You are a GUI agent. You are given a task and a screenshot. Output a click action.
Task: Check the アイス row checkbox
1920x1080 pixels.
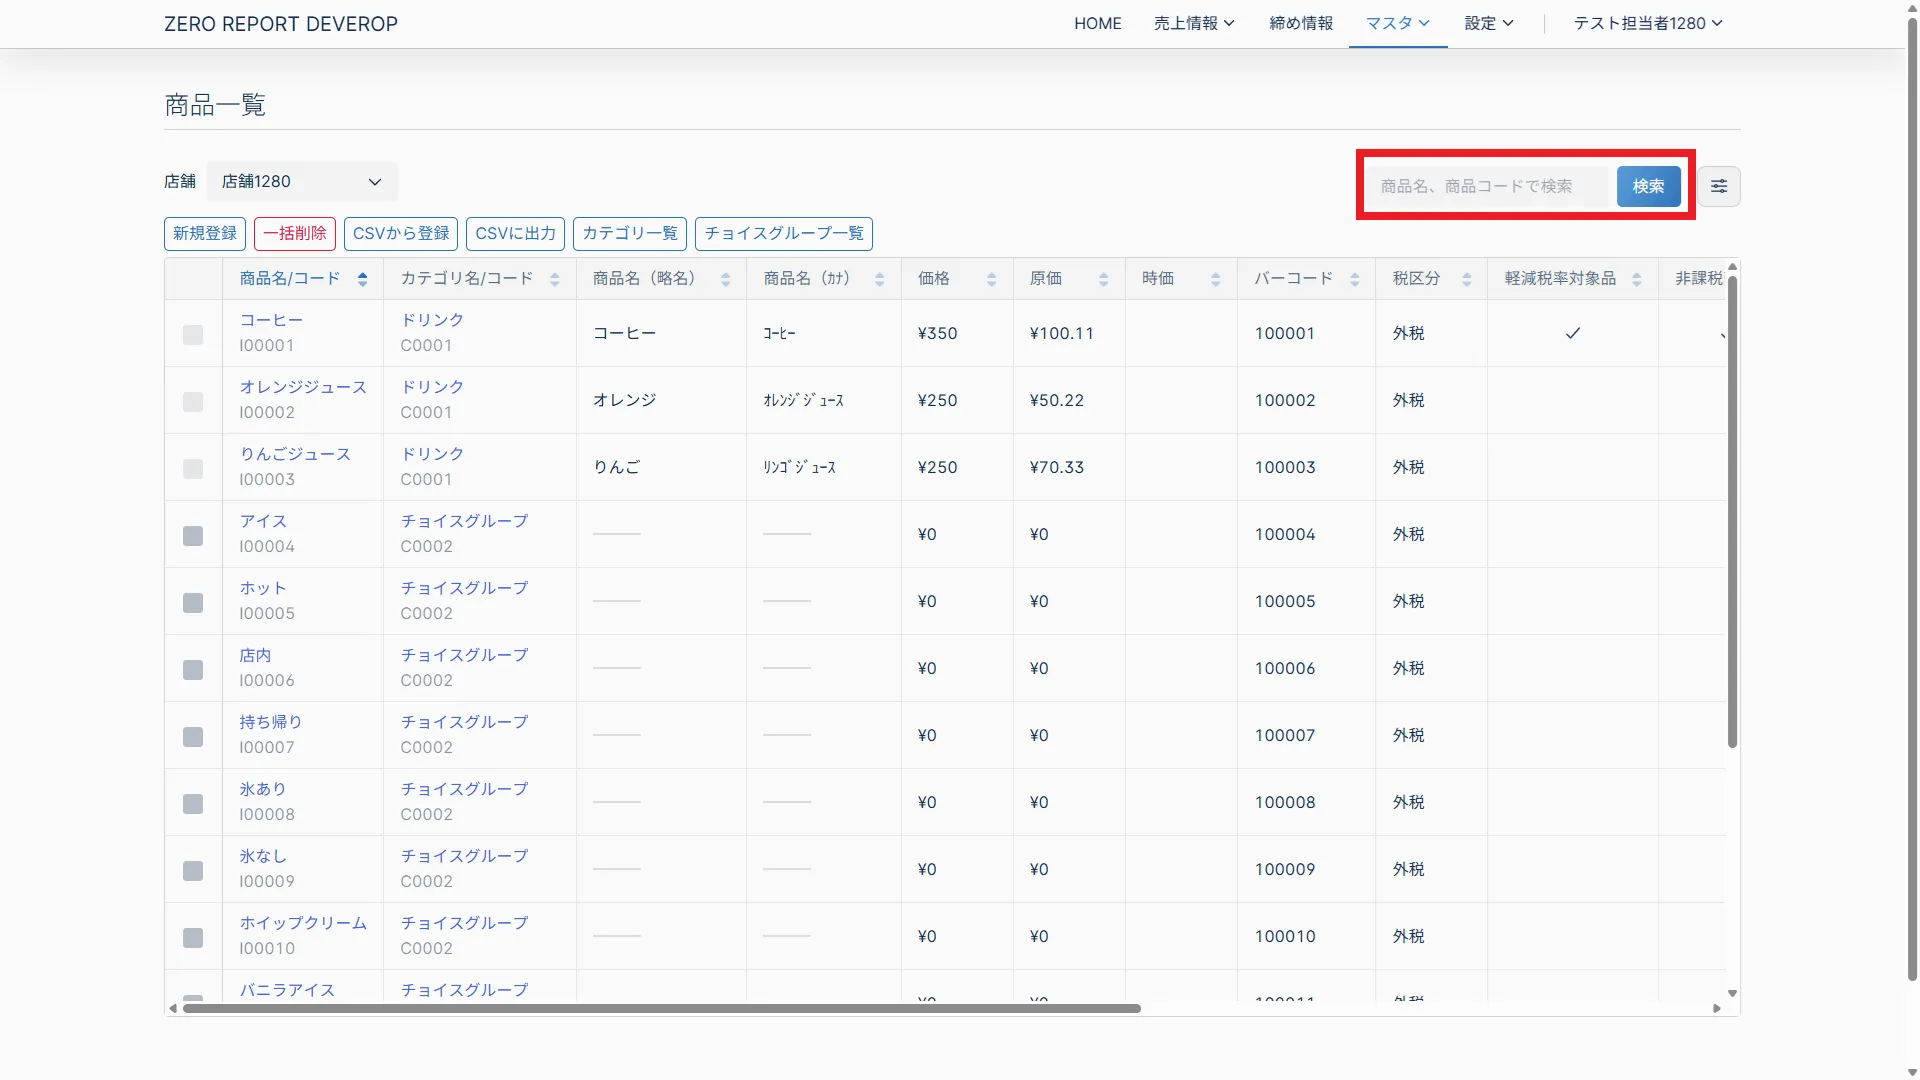point(193,536)
